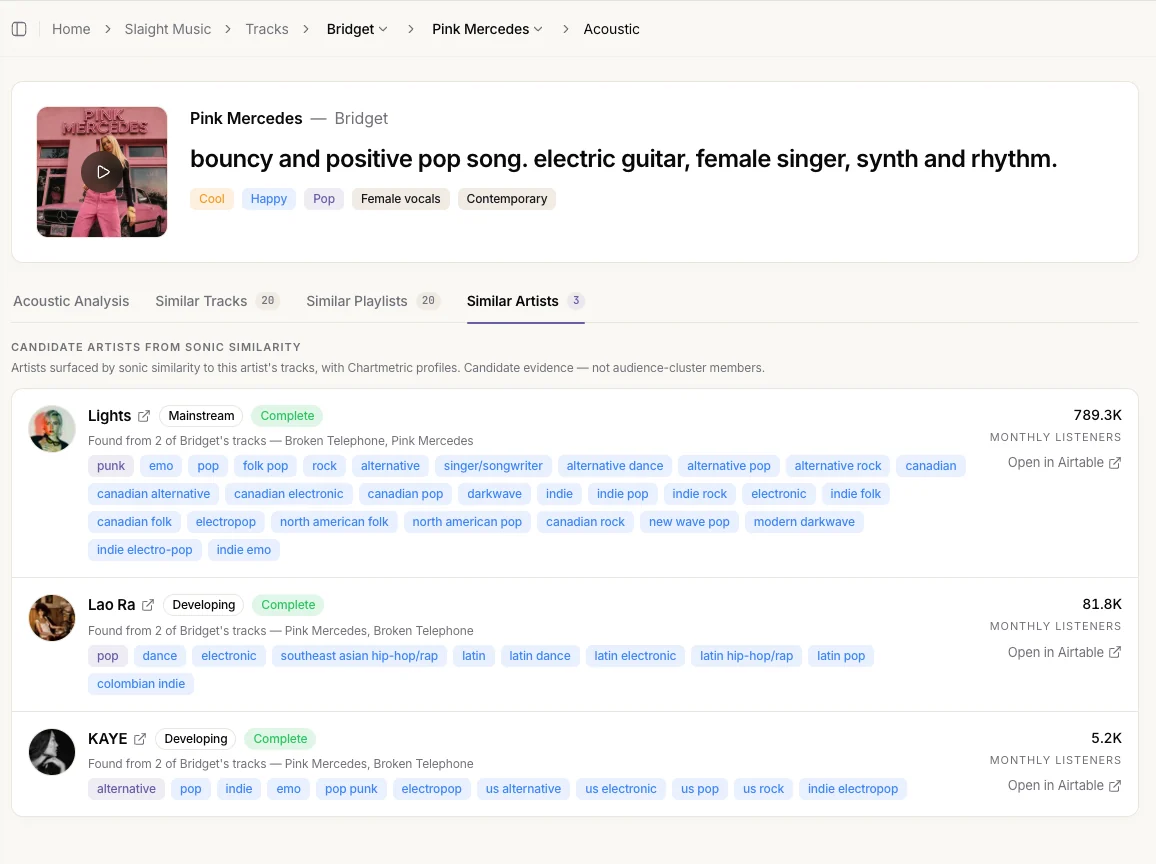Click the indie electropop tag
Viewport: 1156px width, 864px height.
pyautogui.click(x=853, y=789)
